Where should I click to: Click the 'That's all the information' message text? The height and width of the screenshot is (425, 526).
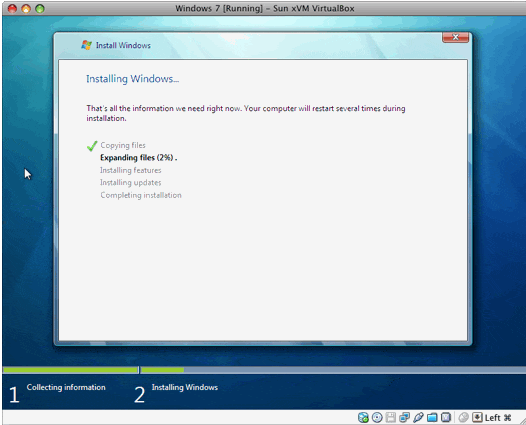click(246, 113)
